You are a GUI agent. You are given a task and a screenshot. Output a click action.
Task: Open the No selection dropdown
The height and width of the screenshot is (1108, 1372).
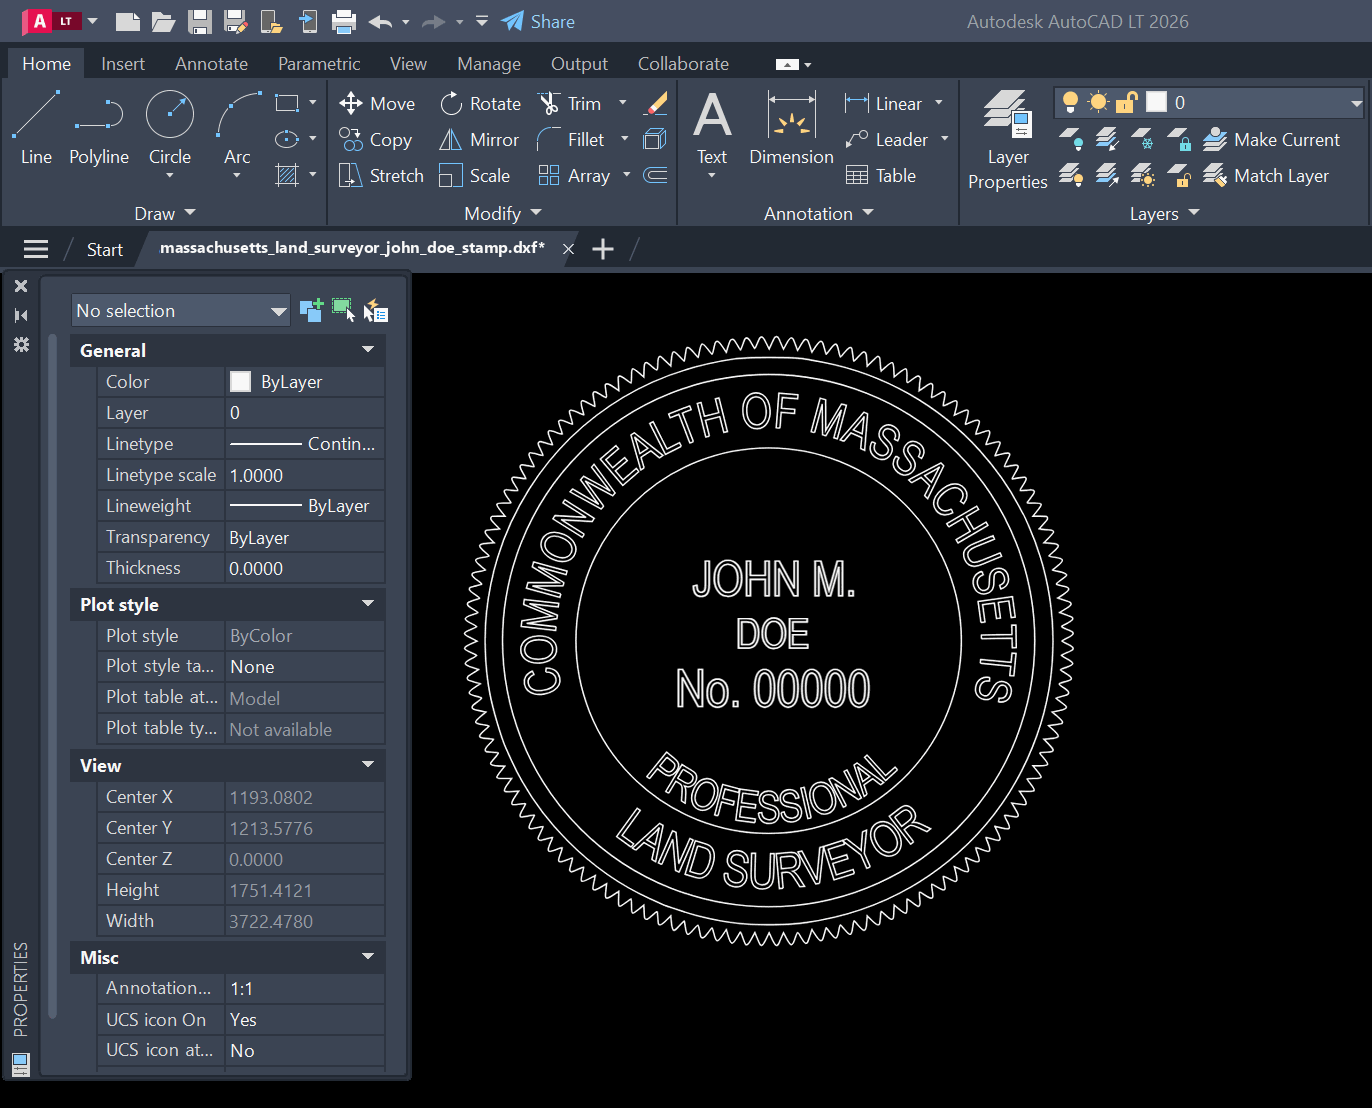click(x=180, y=311)
